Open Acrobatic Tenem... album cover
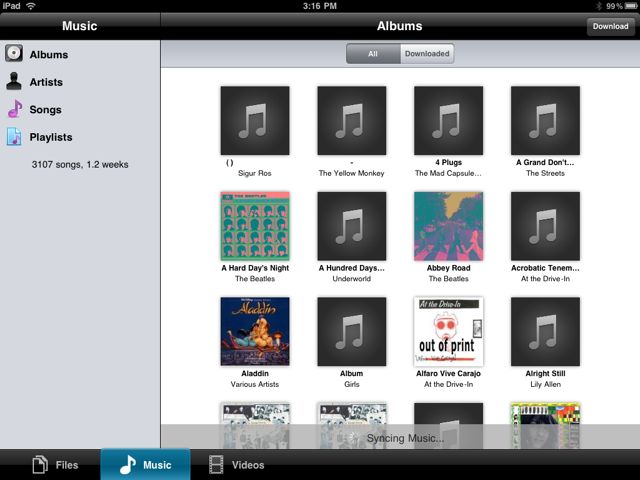The height and width of the screenshot is (480, 640). 545,226
